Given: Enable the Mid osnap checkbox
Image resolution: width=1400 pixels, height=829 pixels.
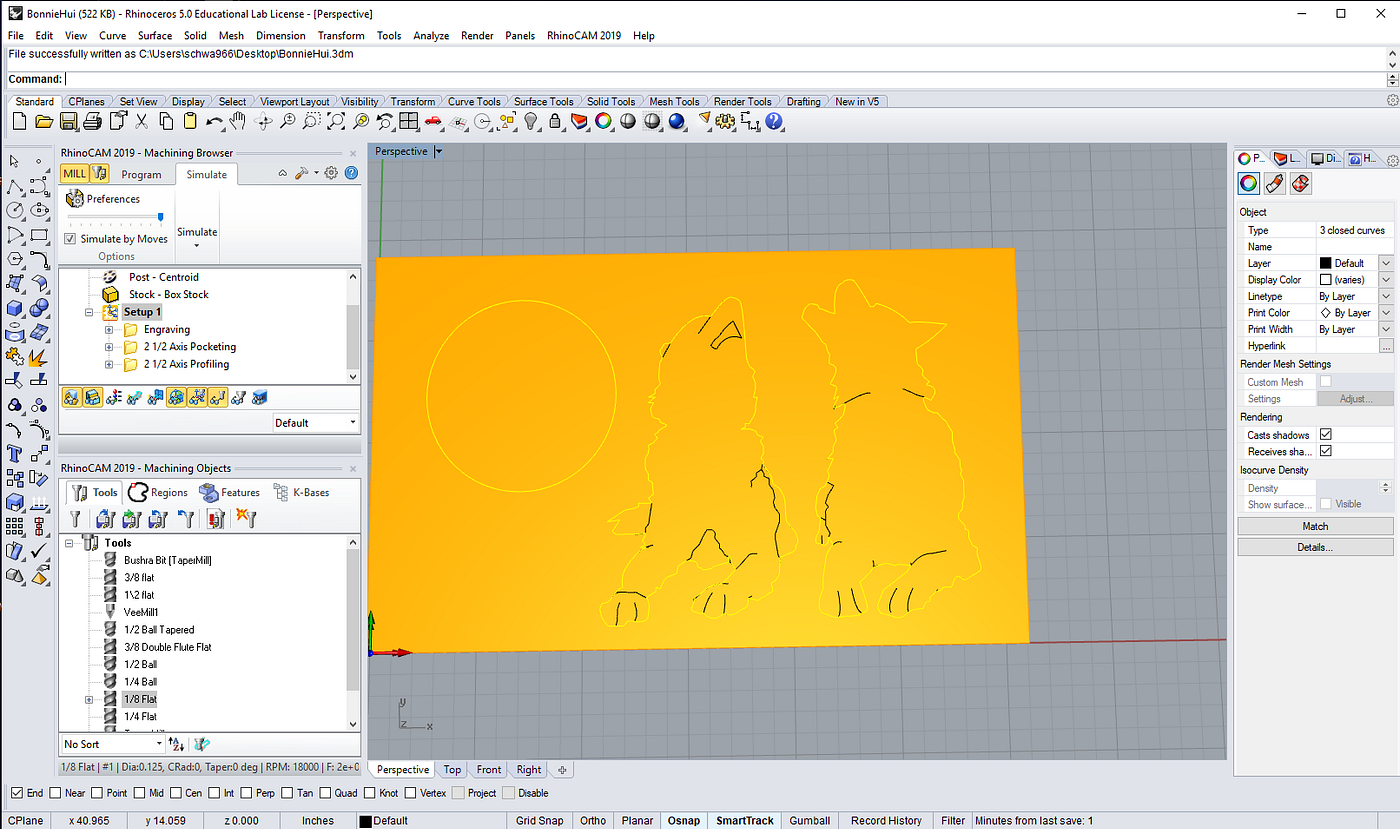Looking at the screenshot, I should tap(138, 793).
